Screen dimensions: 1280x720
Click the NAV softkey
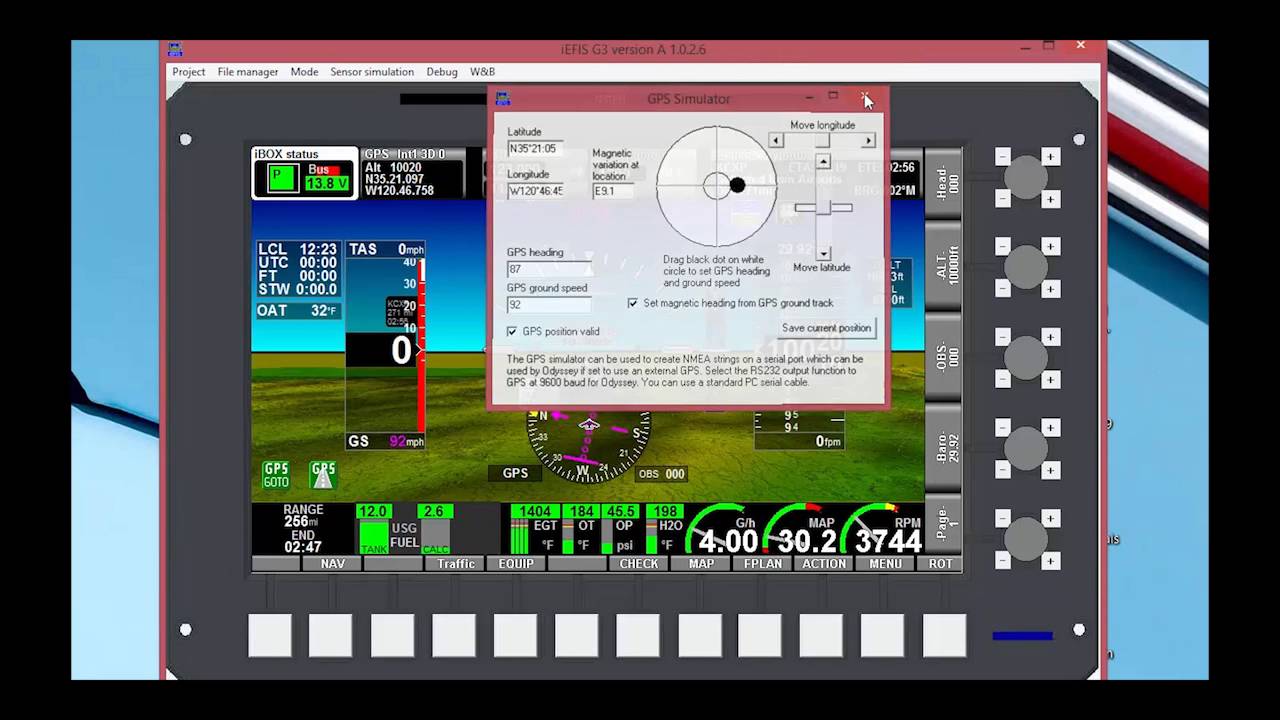333,564
